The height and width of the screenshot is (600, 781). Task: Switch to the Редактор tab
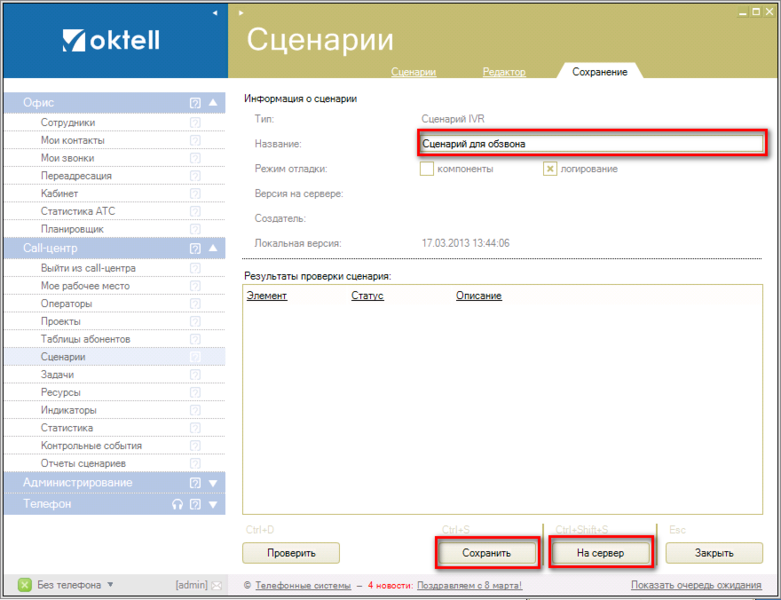[504, 72]
